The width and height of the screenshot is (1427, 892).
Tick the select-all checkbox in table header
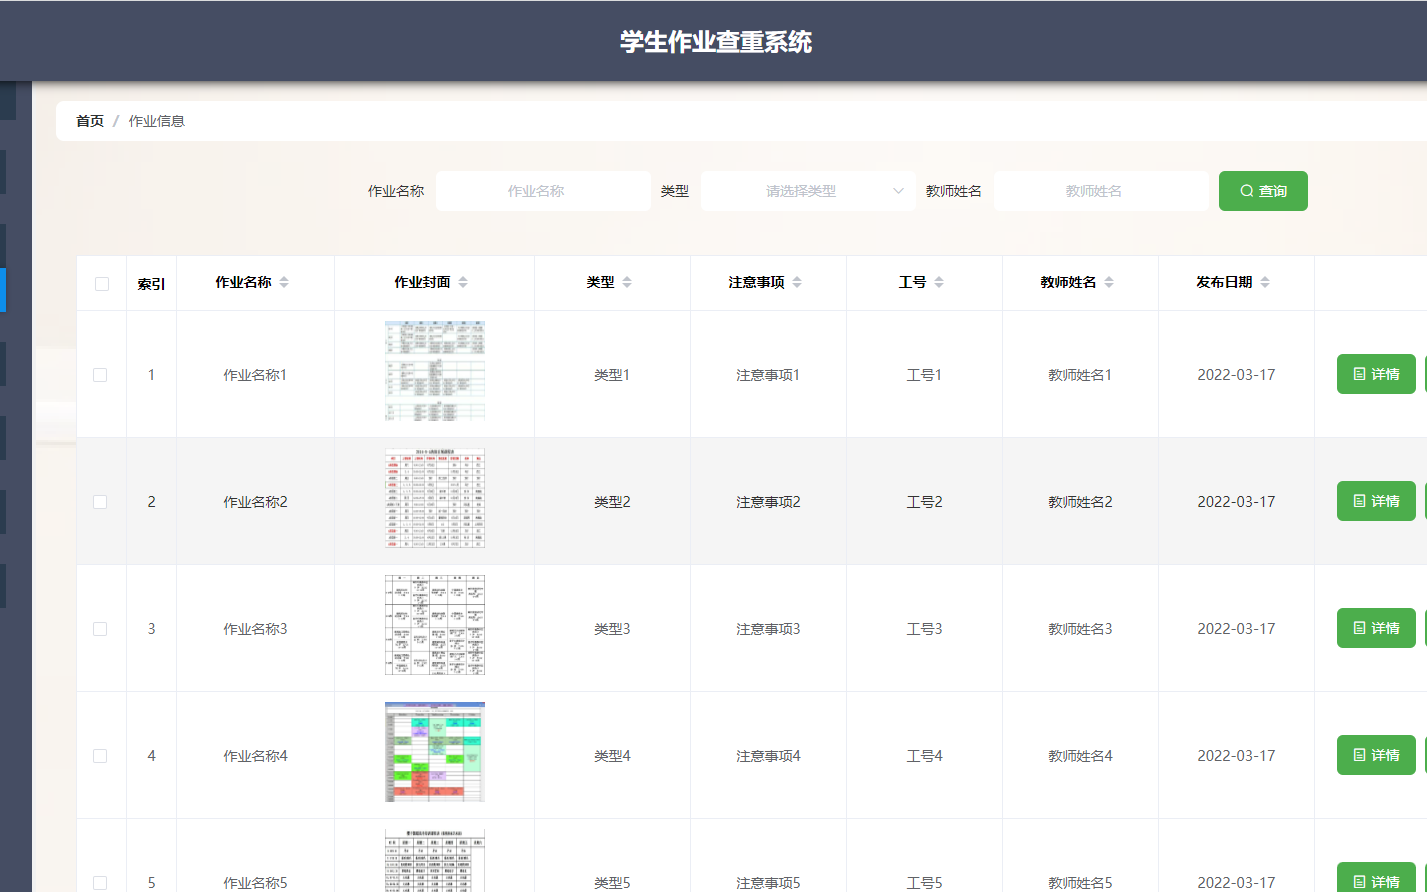click(x=102, y=284)
